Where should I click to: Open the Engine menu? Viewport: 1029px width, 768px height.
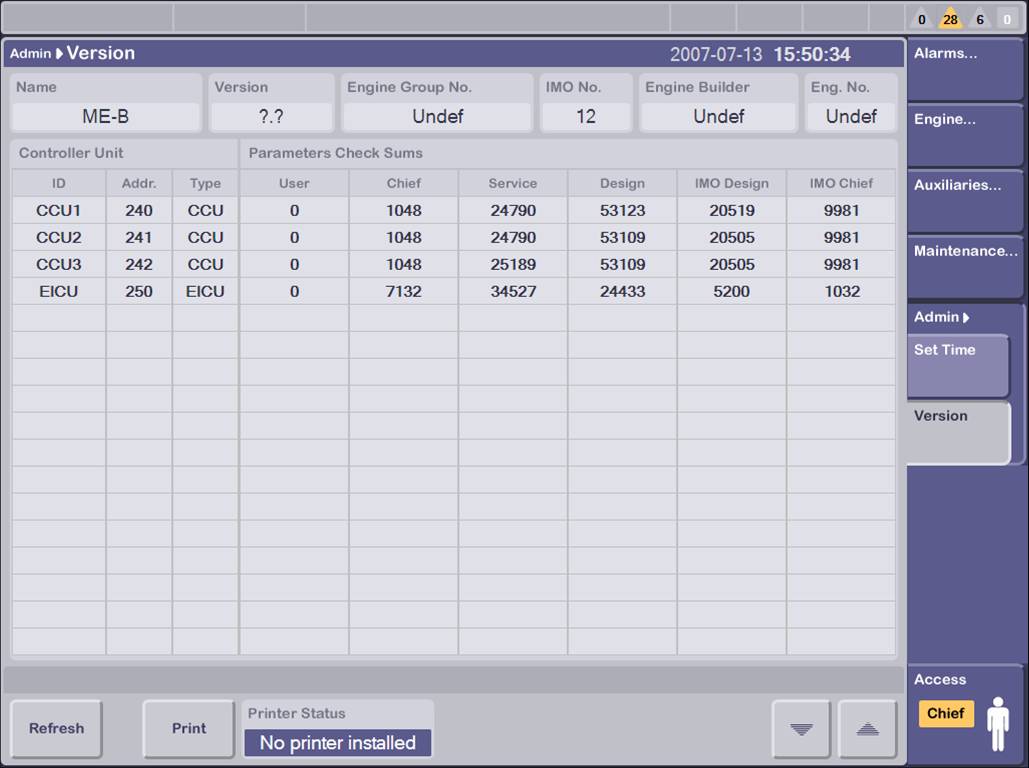[964, 134]
